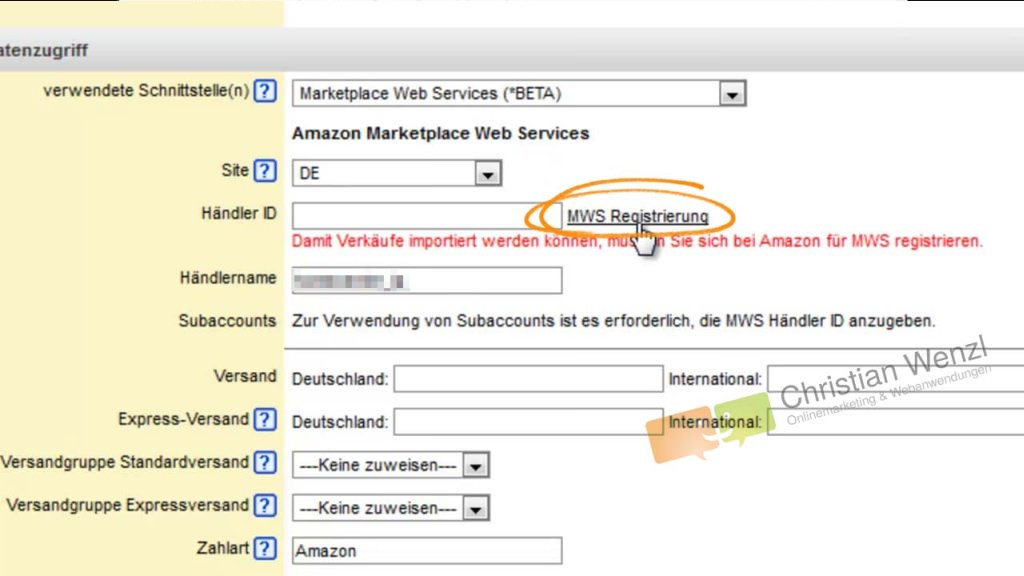Select the Versand Deutschland input field
The image size is (1024, 576).
528,379
